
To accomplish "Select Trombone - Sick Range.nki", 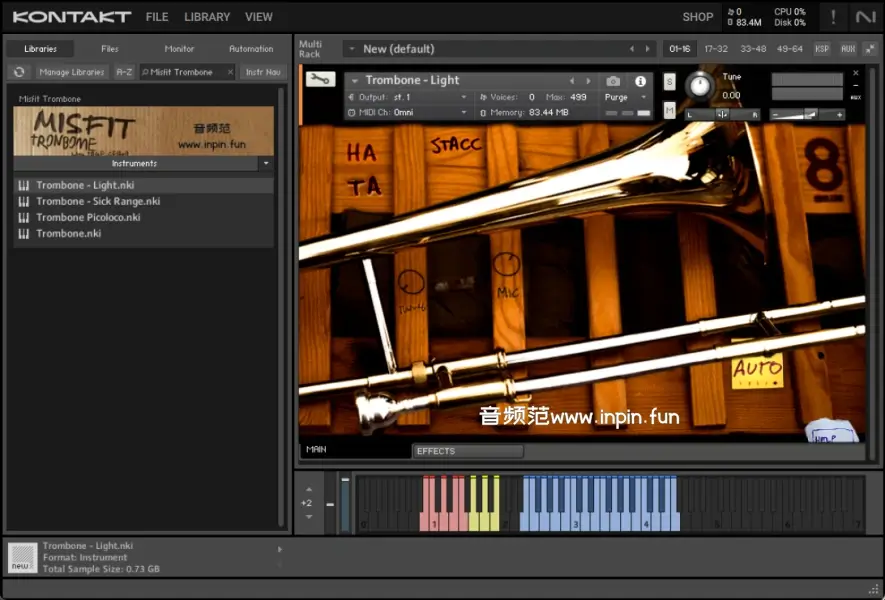I will tap(98, 201).
